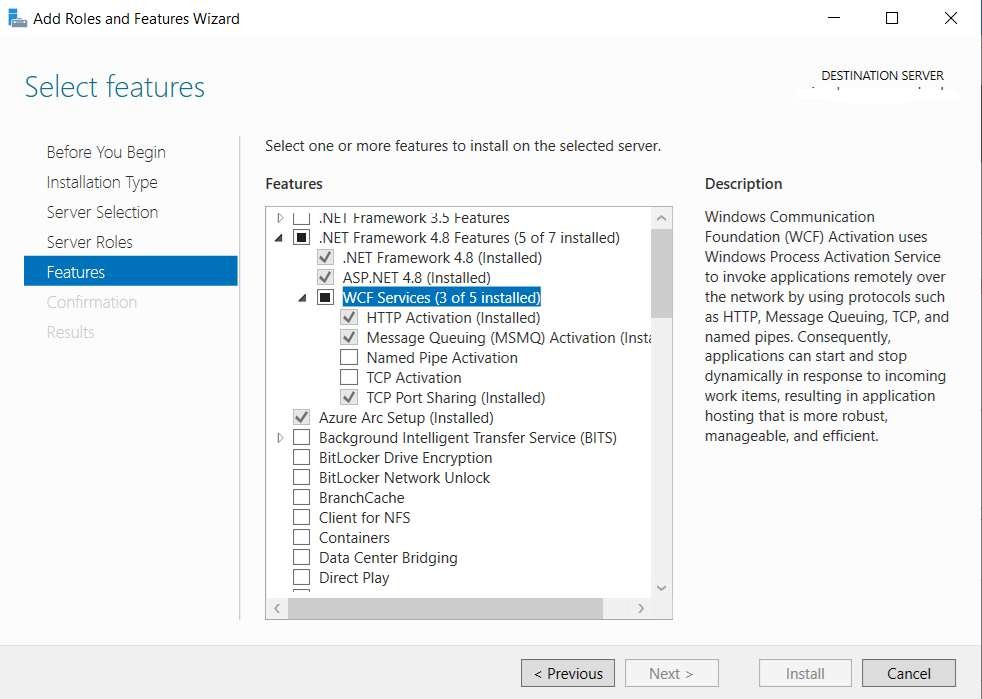The width and height of the screenshot is (982, 699).
Task: Click the vertical scrollbar thumb in features list
Action: coord(661,272)
